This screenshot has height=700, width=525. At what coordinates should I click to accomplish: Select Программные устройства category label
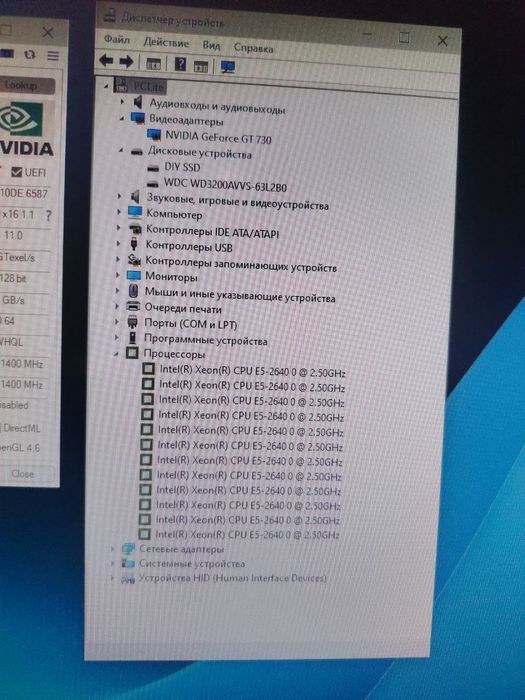[205, 340]
